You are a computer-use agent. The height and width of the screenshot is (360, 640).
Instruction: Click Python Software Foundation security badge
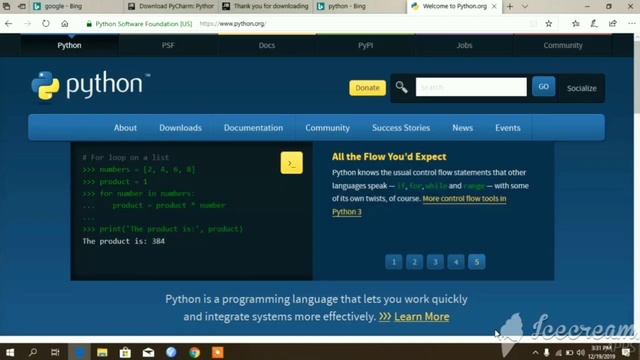[139, 24]
